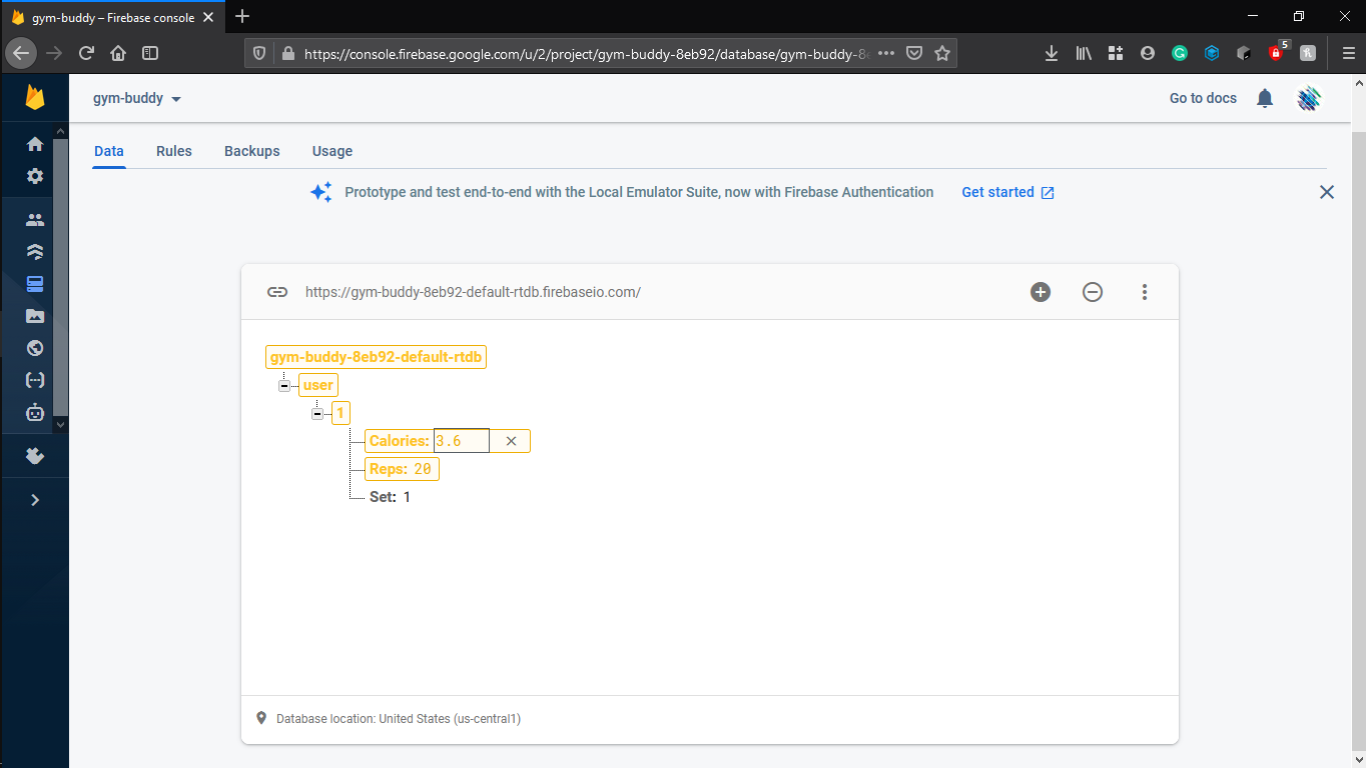Bookmark this page star icon
Screen dimensions: 1366x768
pyautogui.click(x=942, y=53)
